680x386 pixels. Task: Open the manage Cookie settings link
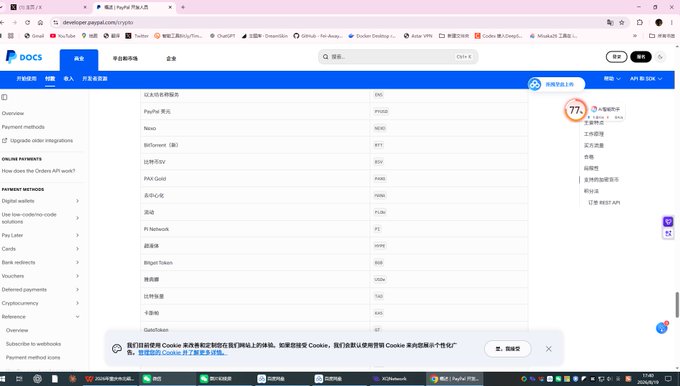click(183, 353)
